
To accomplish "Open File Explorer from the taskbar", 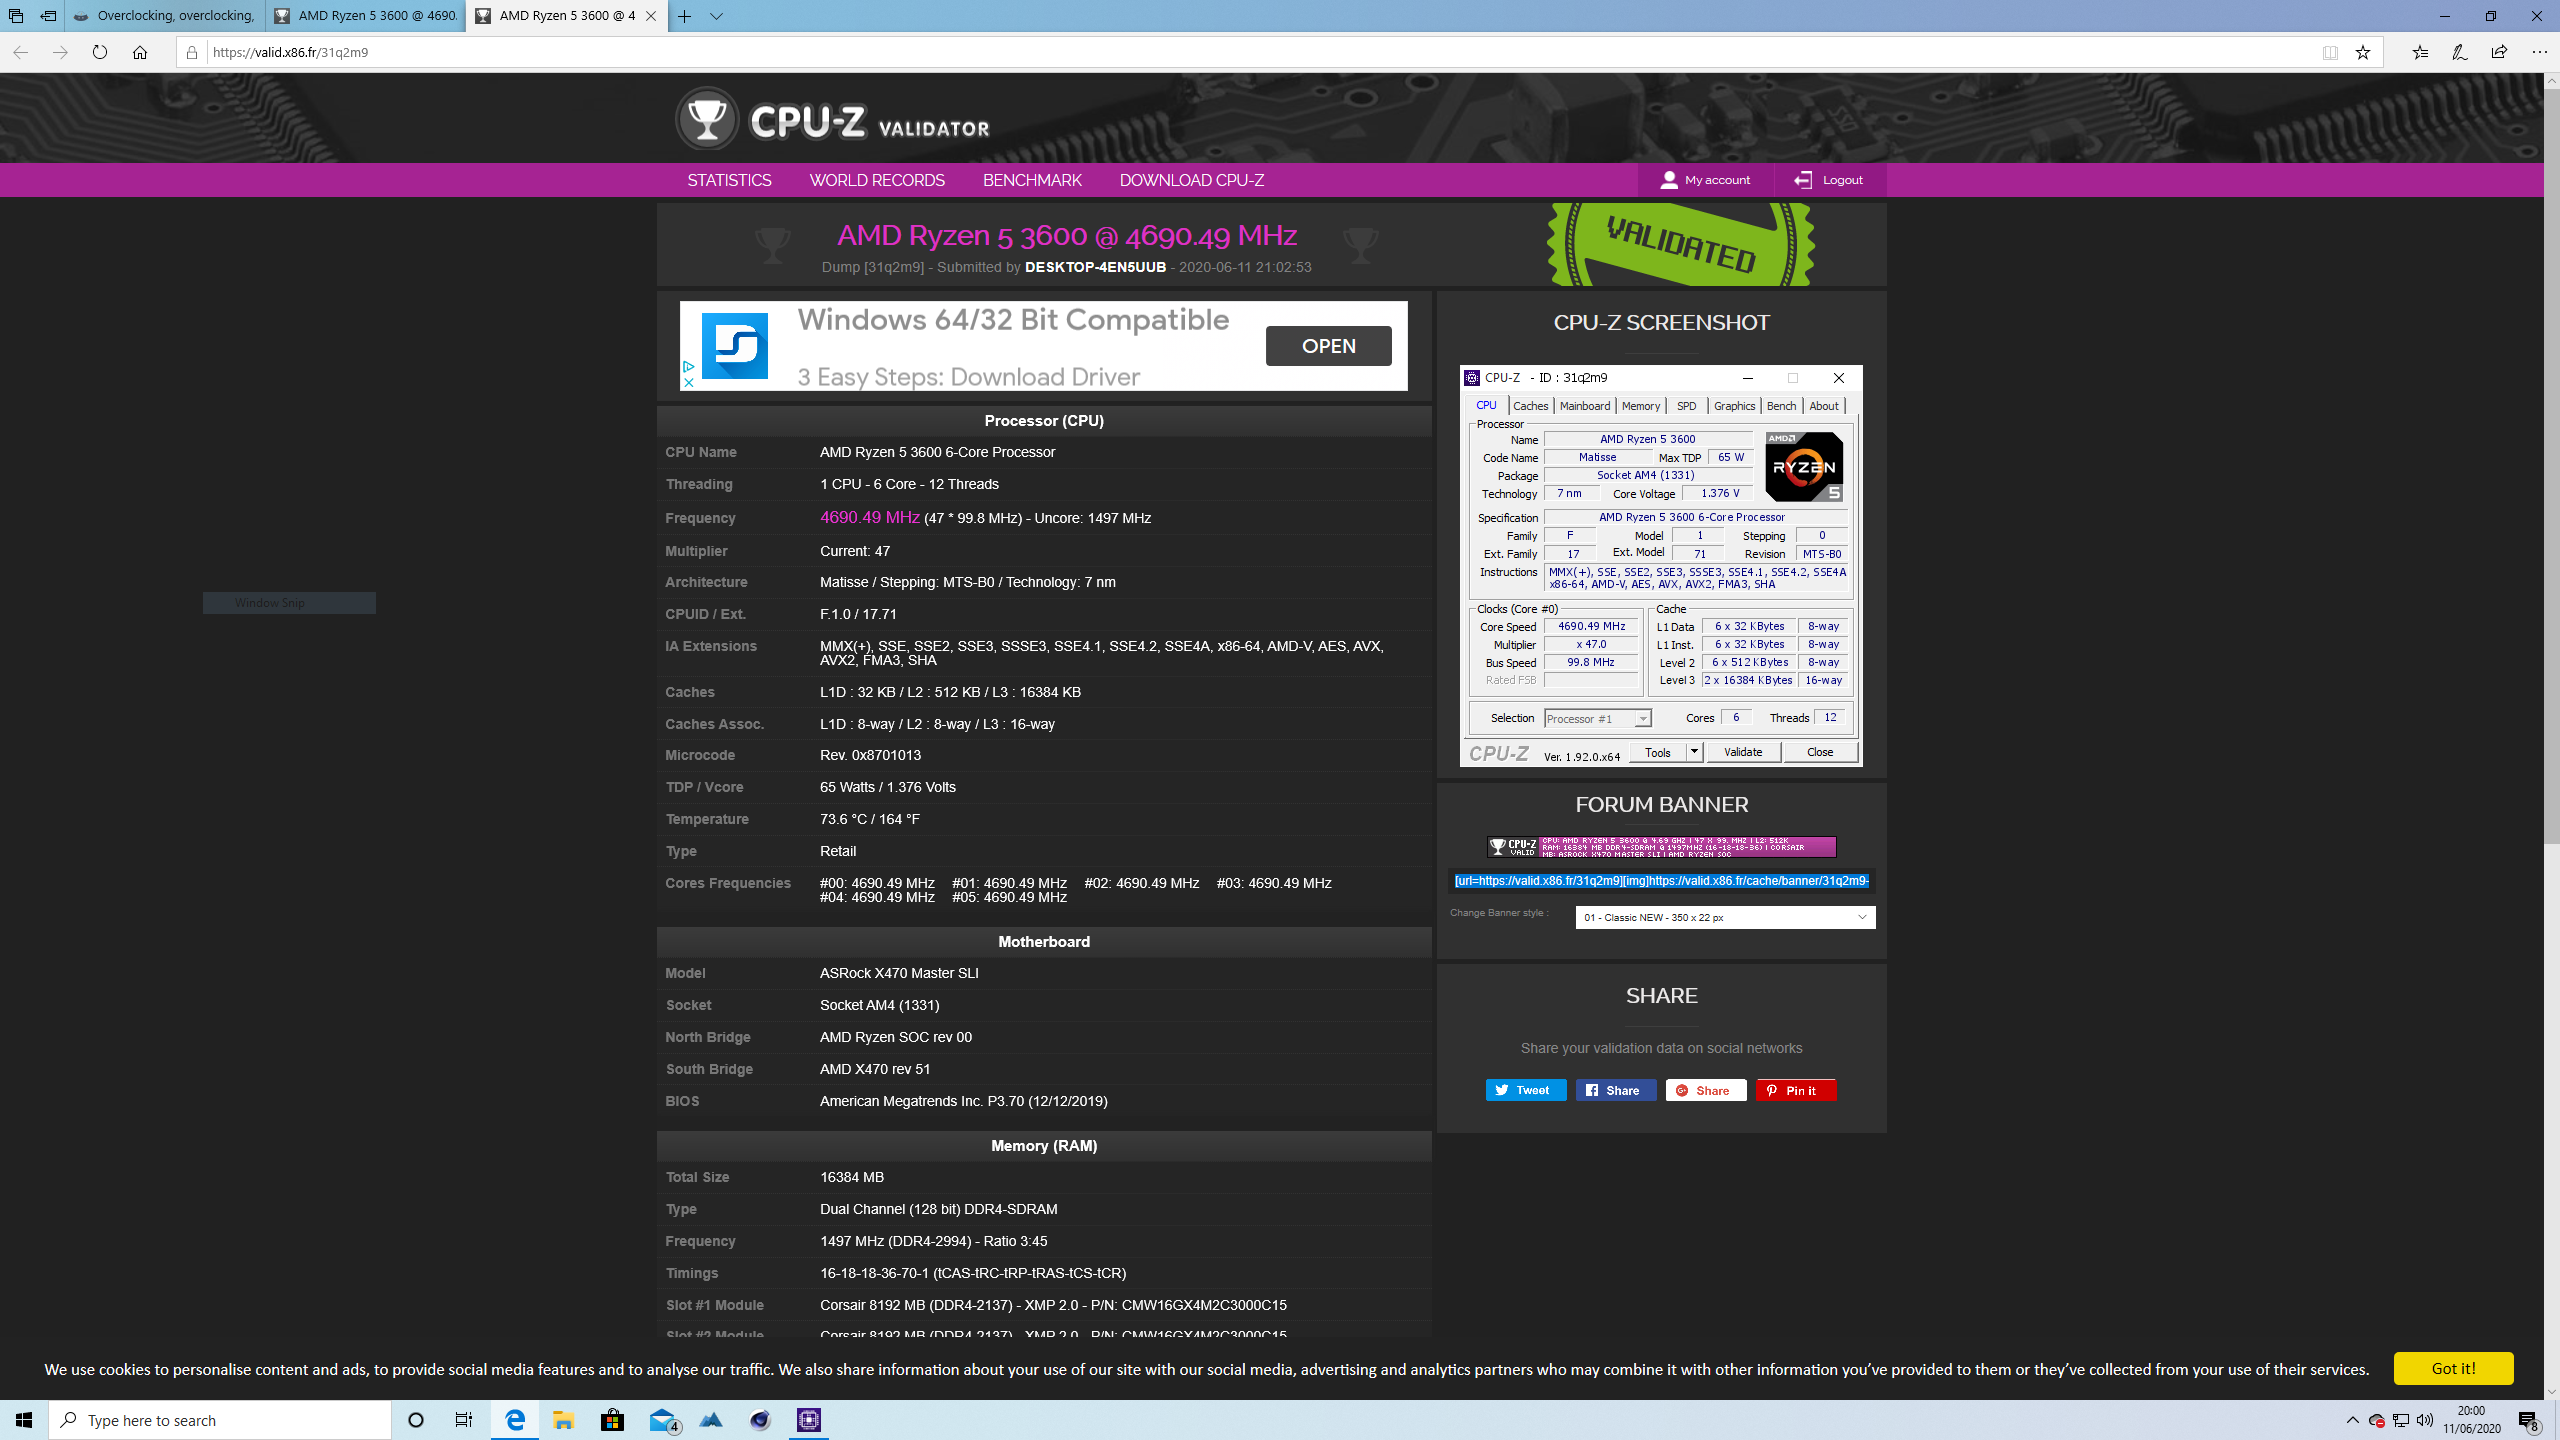I will 563,1420.
